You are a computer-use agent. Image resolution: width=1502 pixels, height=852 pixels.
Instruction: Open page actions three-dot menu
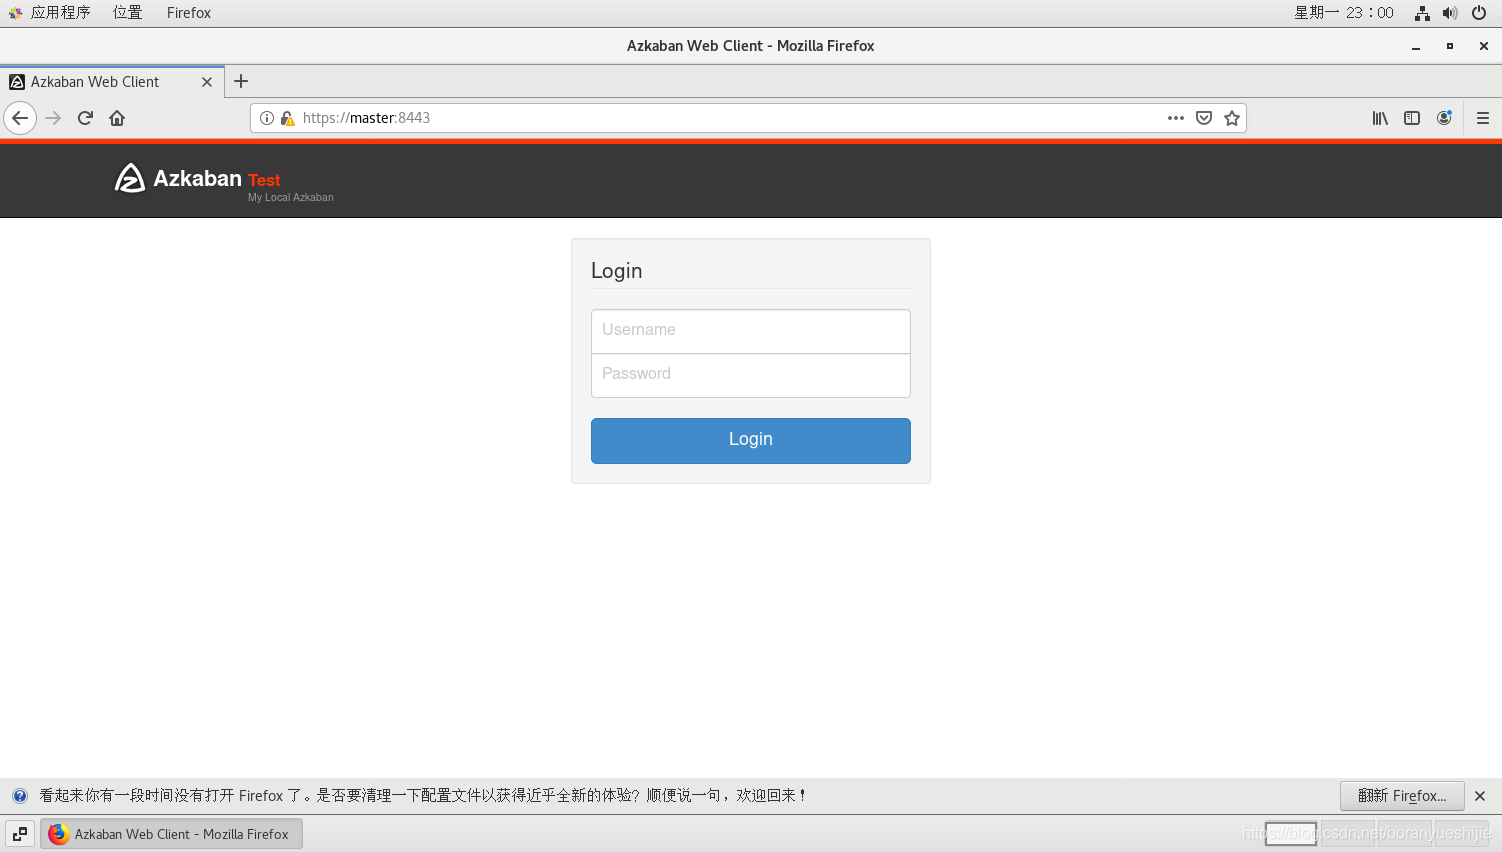tap(1176, 118)
